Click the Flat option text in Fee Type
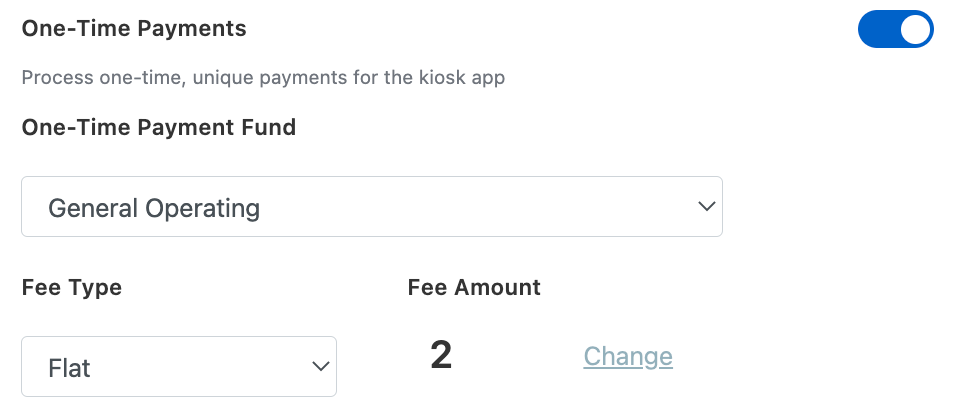 point(70,368)
